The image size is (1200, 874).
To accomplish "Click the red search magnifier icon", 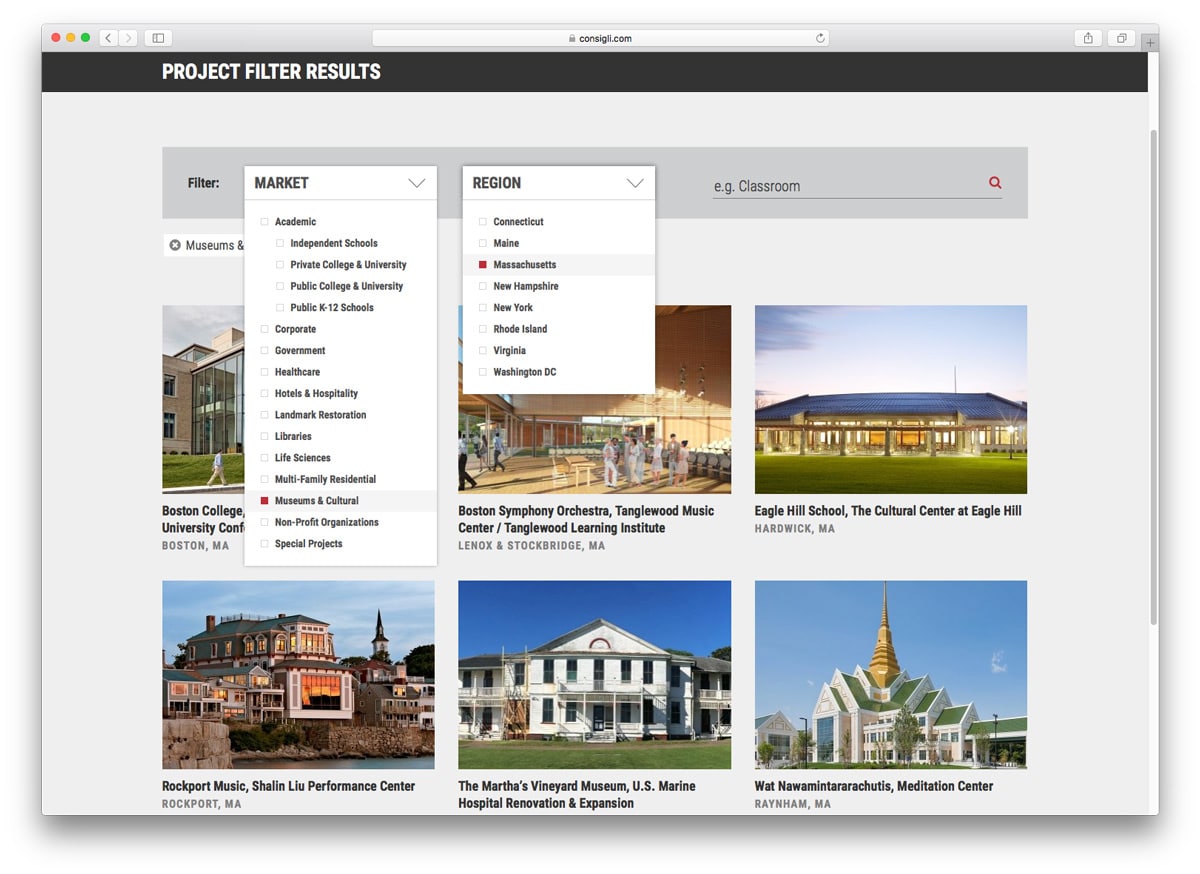I will 995,183.
